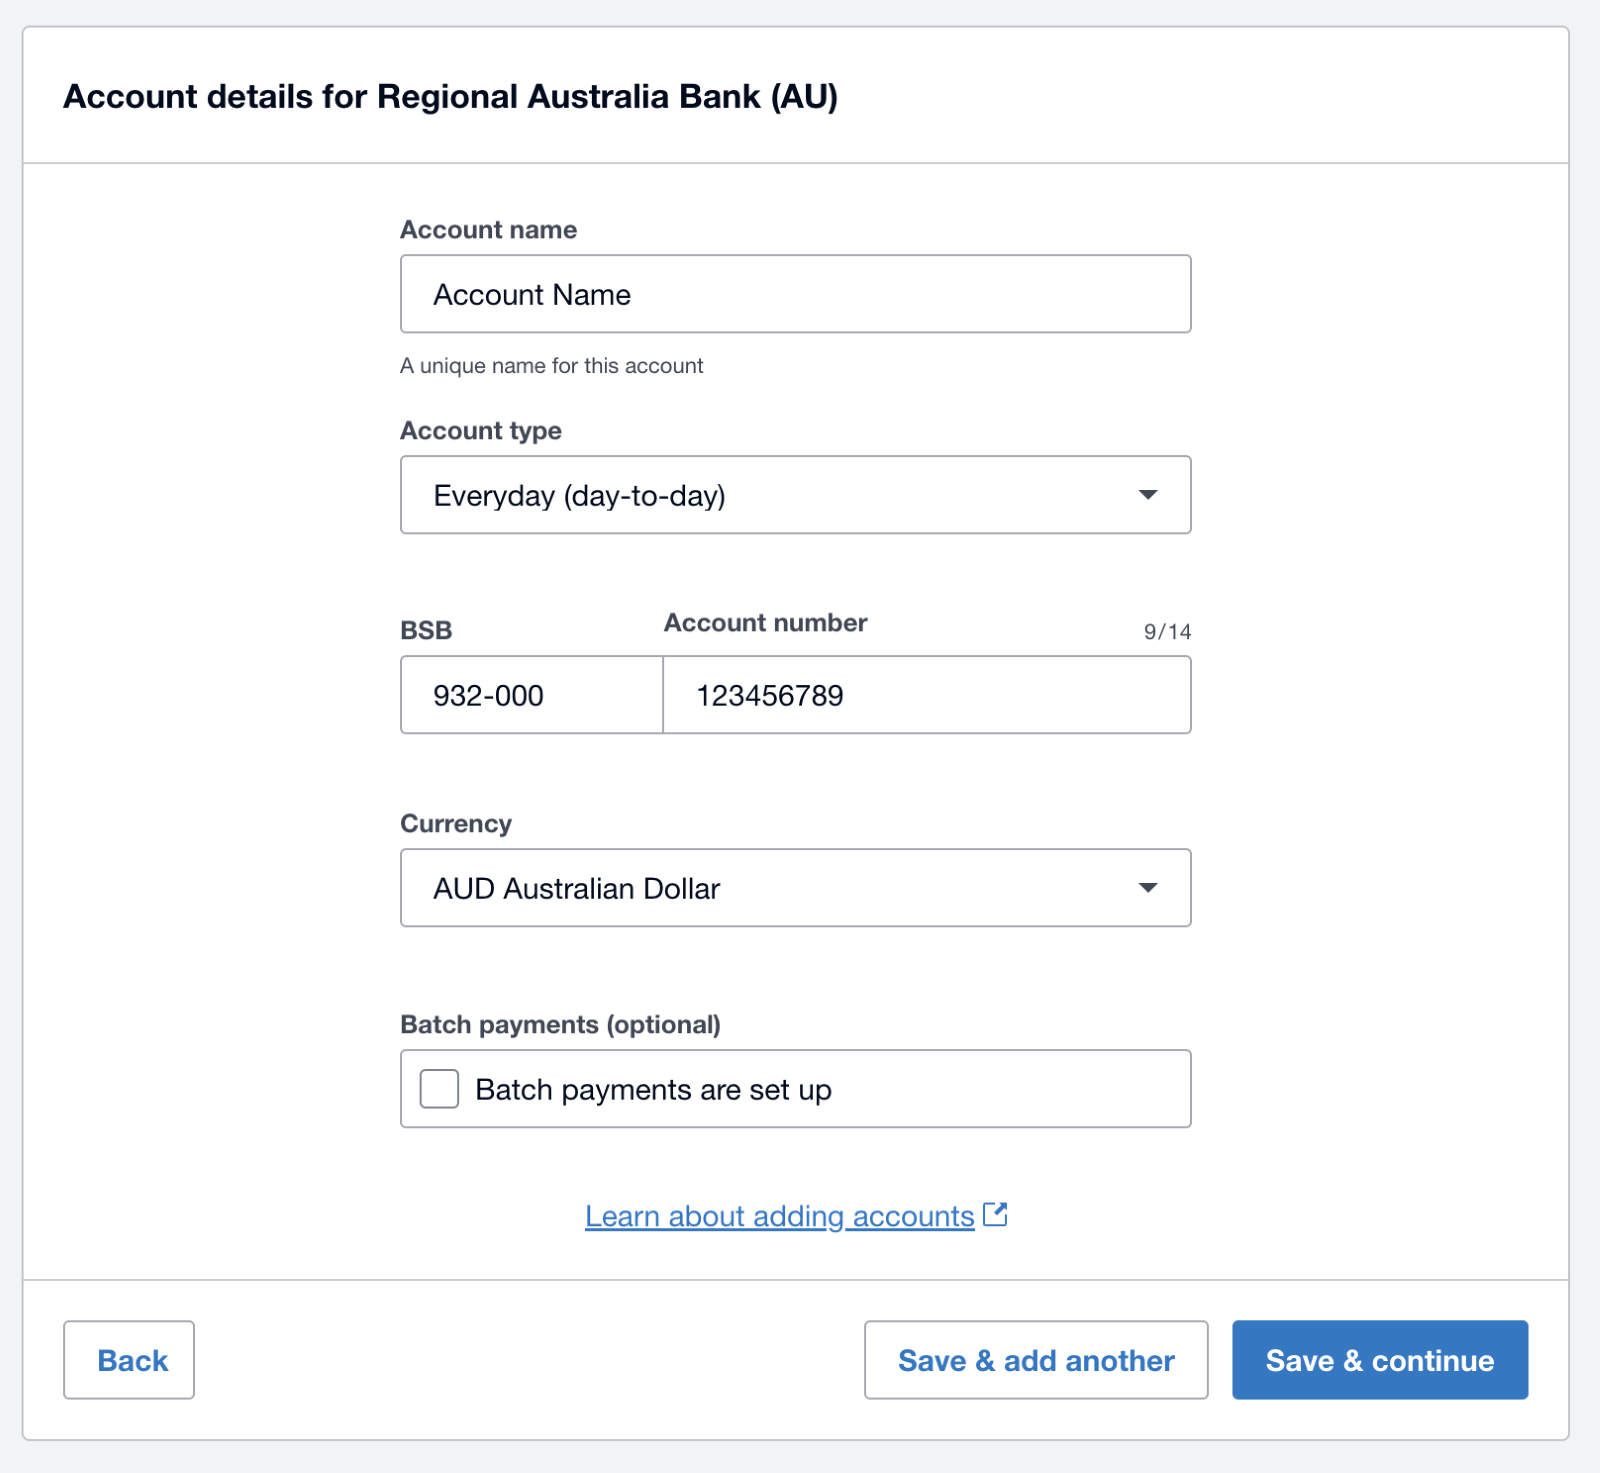Go Back using the Back button

tap(128, 1360)
